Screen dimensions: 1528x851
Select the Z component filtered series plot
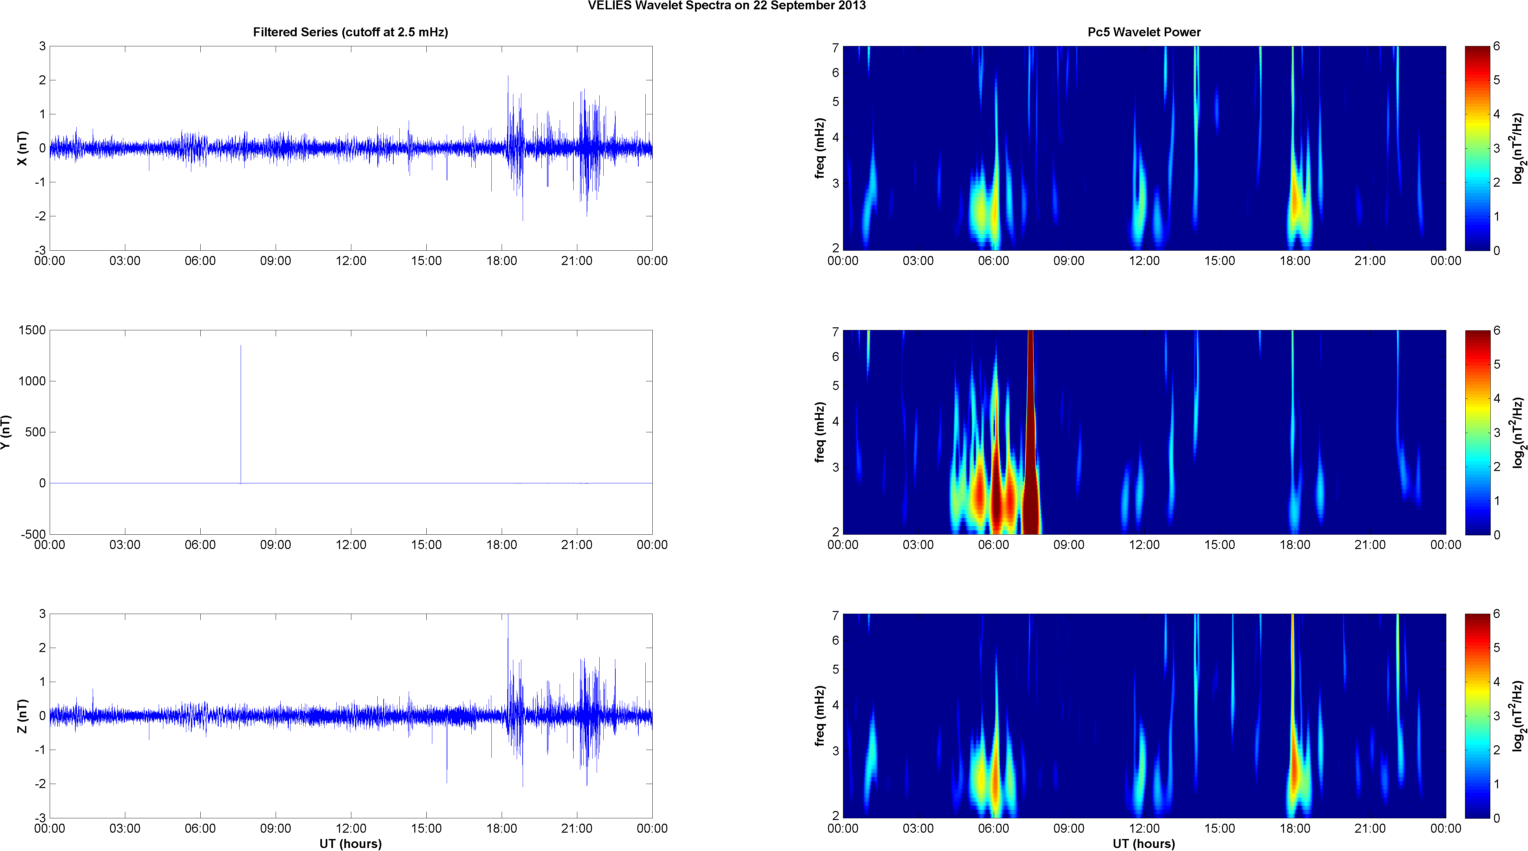pos(351,716)
